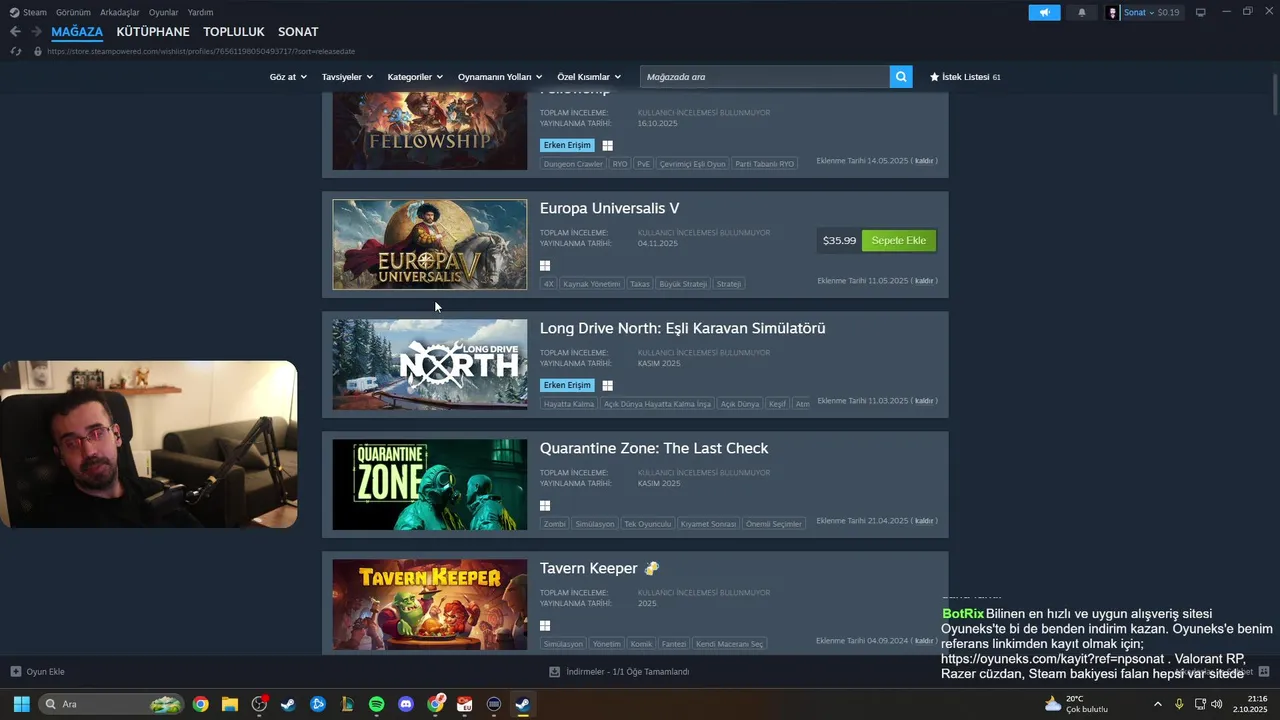This screenshot has height=720, width=1280.
Task: Open Discord from the taskbar
Action: coord(406,704)
